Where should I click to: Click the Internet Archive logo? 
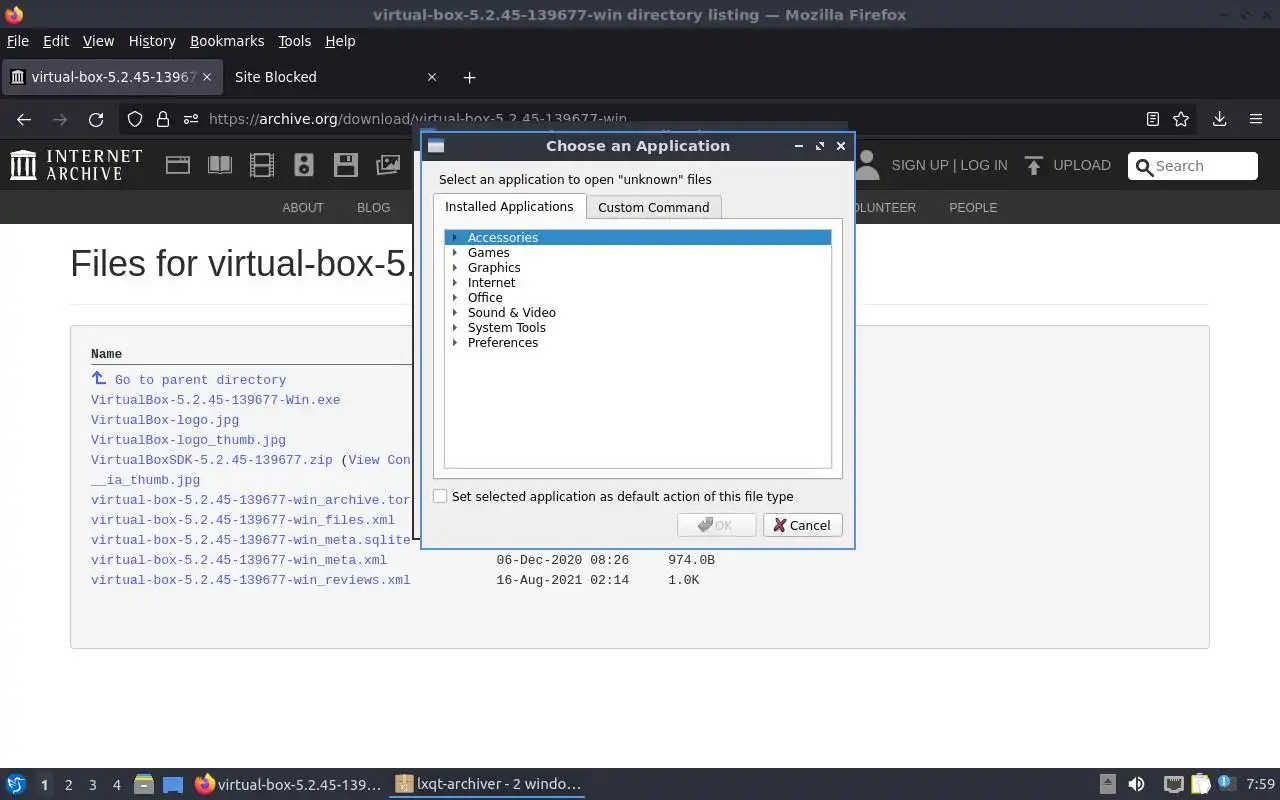(76, 165)
